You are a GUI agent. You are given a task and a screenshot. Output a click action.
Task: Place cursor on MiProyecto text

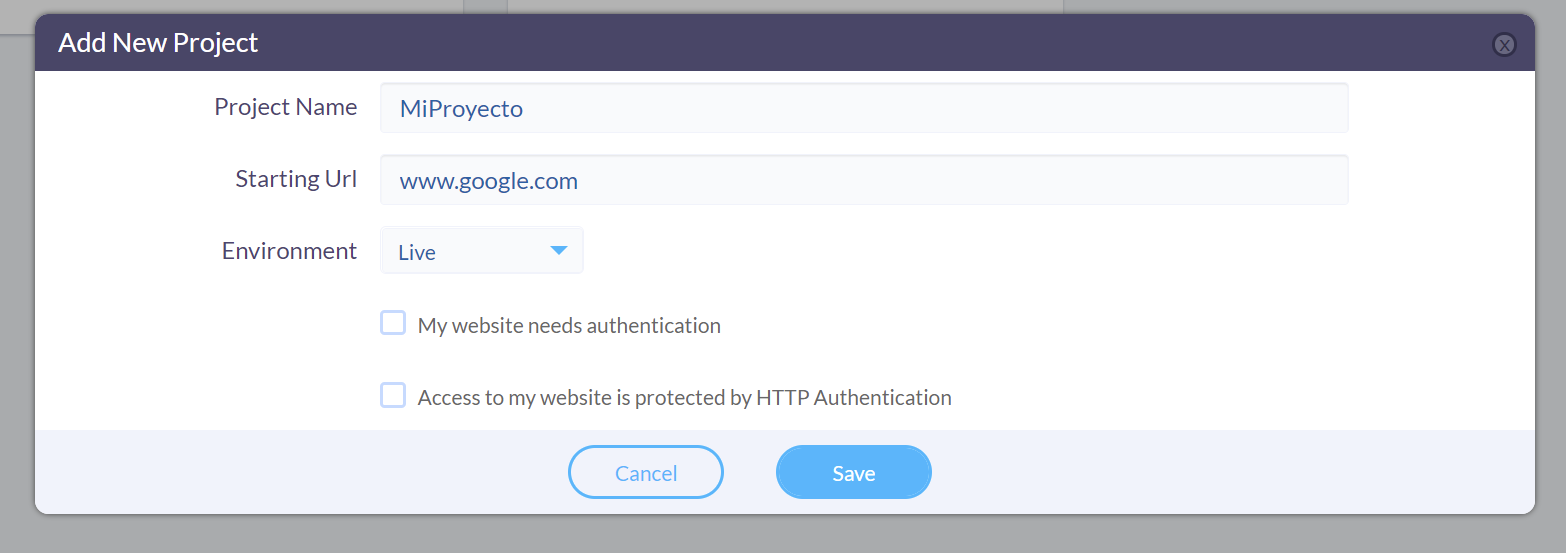(x=461, y=109)
